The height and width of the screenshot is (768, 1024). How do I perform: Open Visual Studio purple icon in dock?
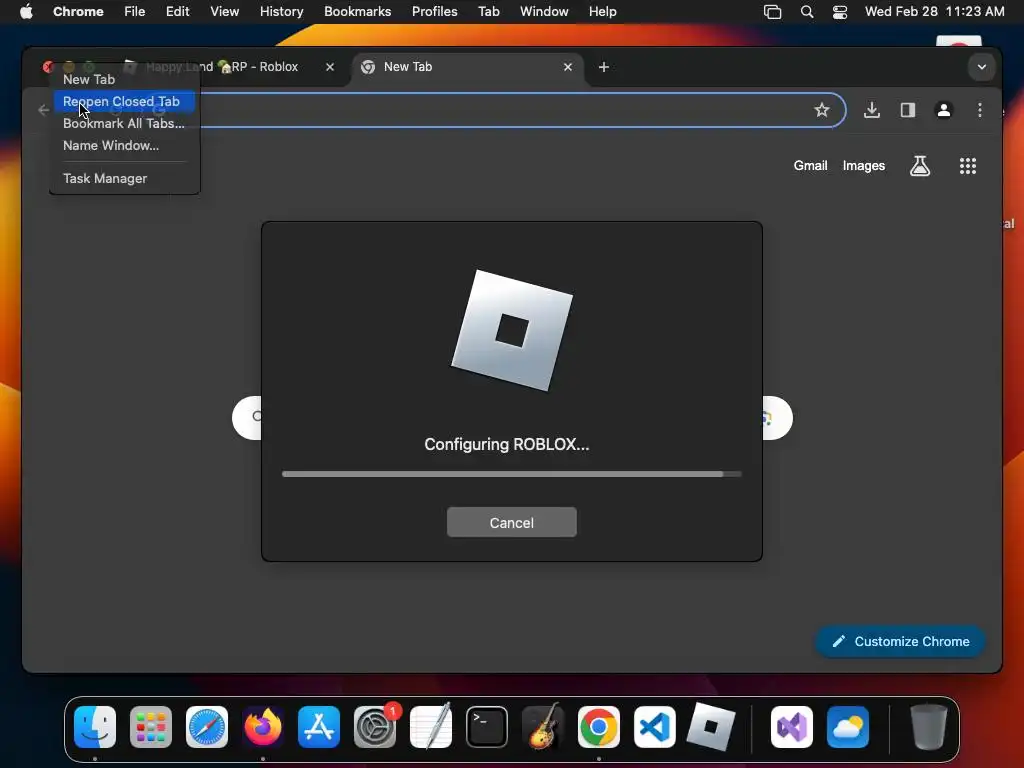pyautogui.click(x=792, y=727)
